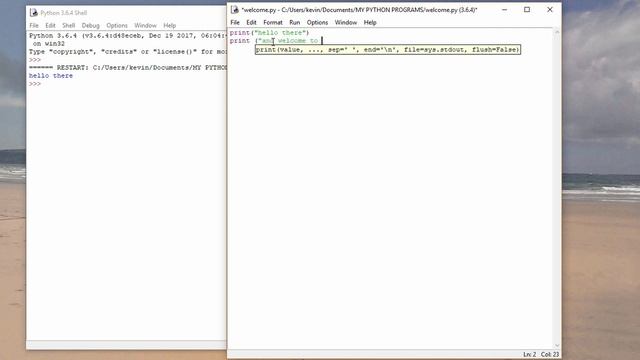Open Edit menu in welcome.py editor
This screenshot has width=640, height=360.
[x=251, y=22]
